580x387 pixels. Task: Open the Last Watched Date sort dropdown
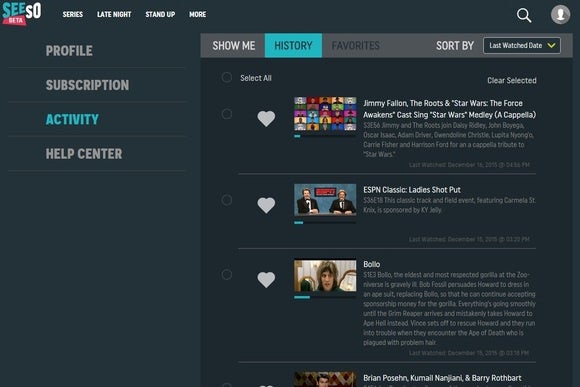click(x=522, y=46)
